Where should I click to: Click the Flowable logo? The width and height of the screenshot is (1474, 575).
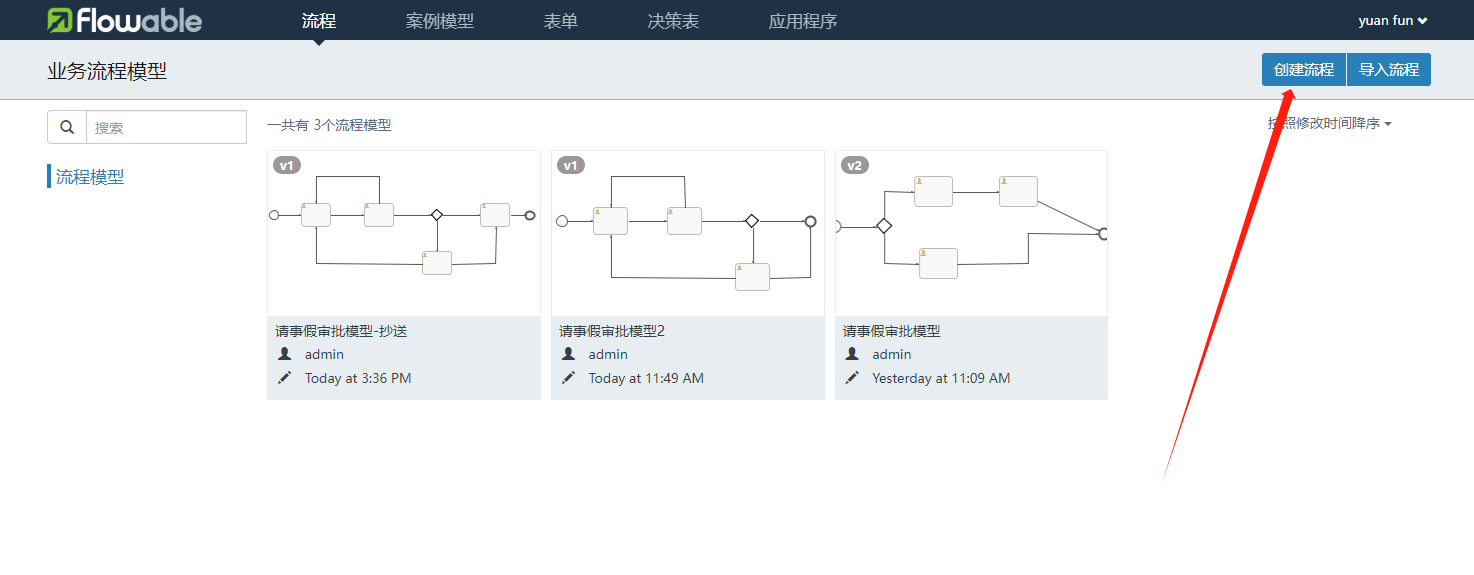(125, 20)
